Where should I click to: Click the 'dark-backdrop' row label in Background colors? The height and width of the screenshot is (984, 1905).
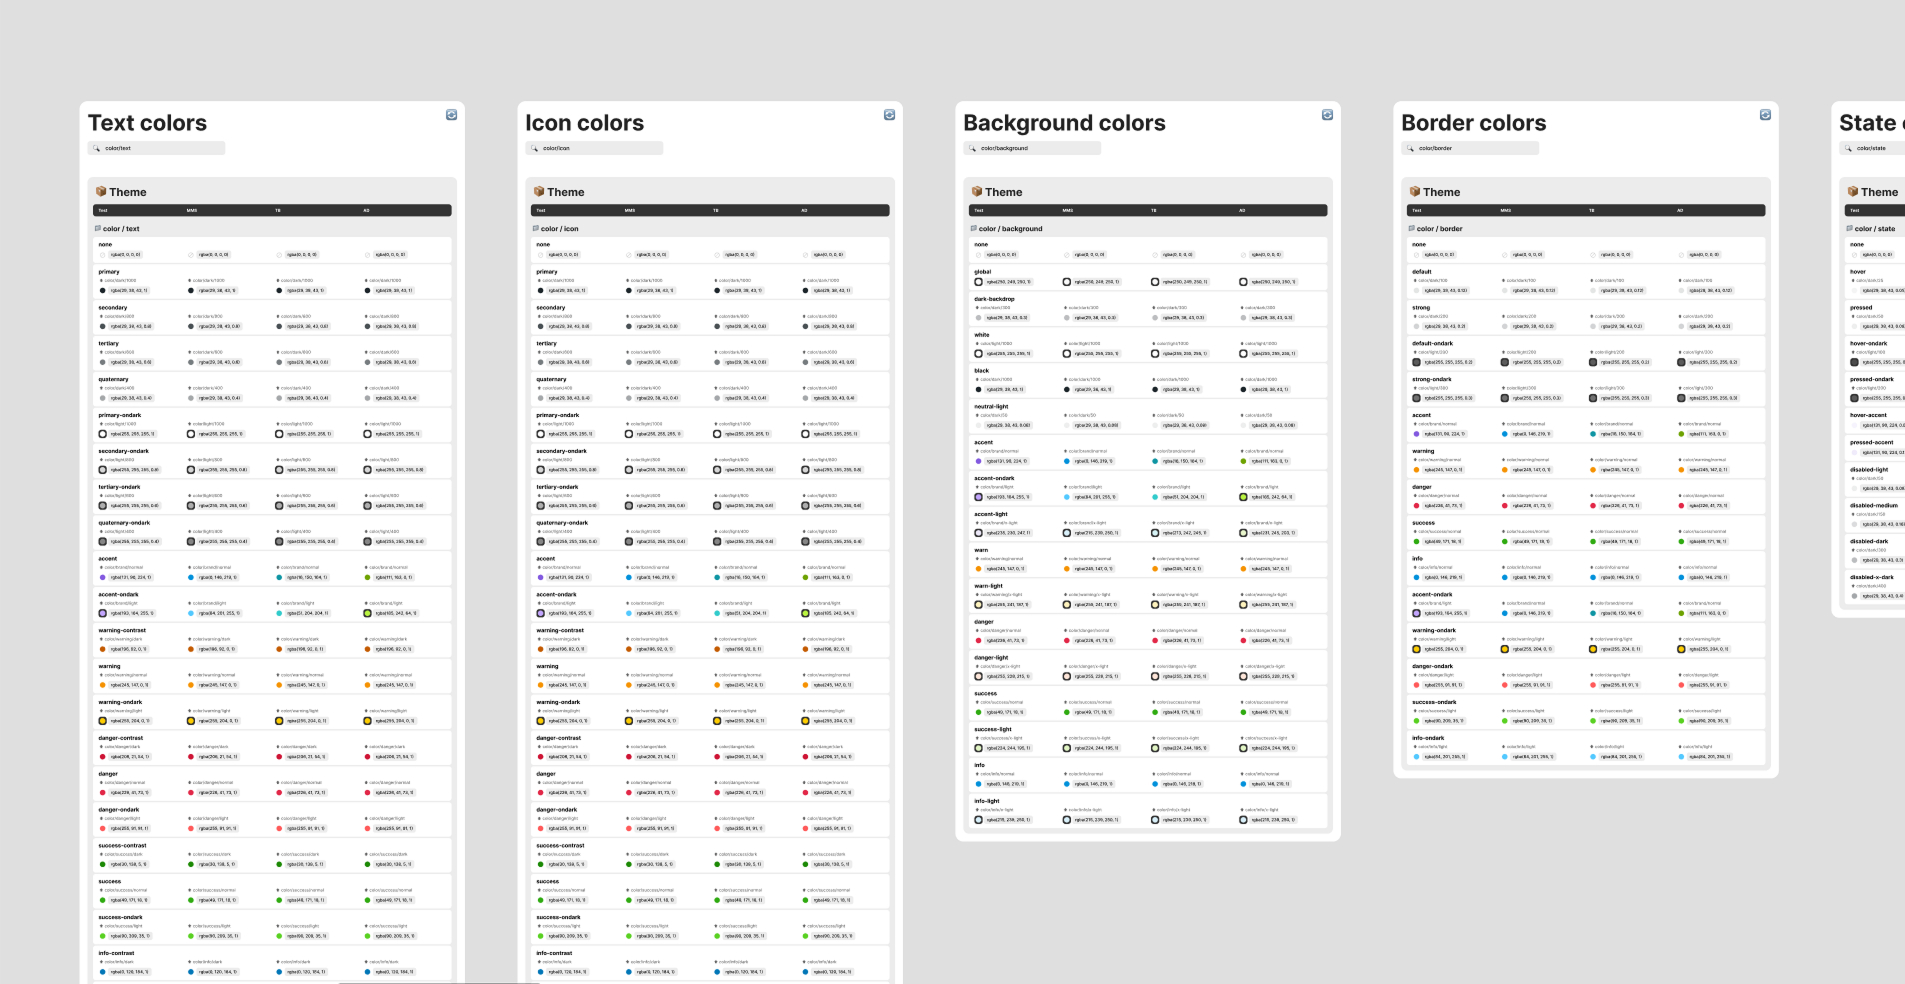click(994, 299)
